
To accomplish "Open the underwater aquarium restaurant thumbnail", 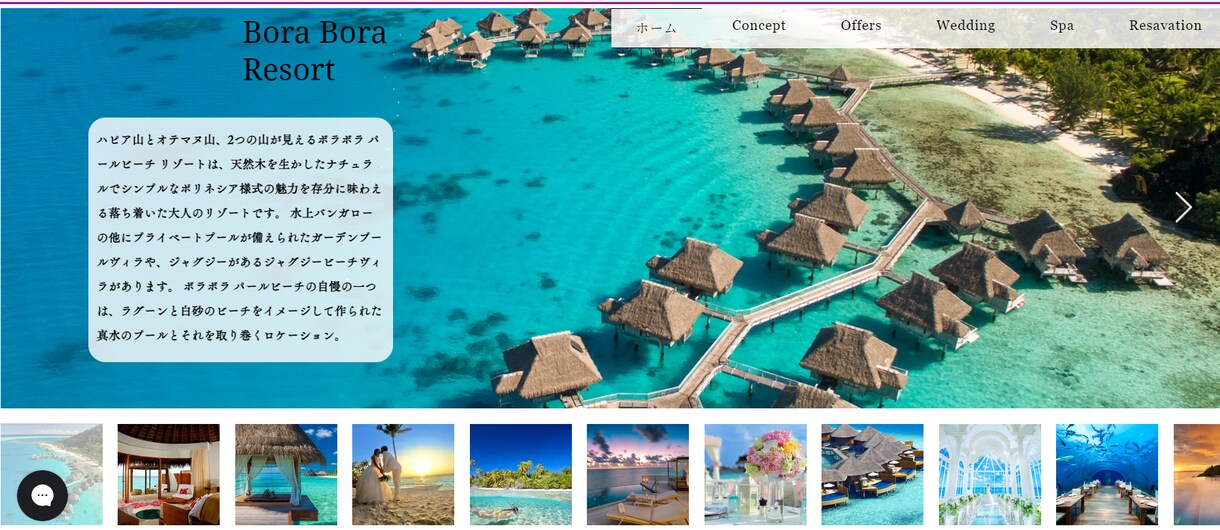I will [1107, 474].
